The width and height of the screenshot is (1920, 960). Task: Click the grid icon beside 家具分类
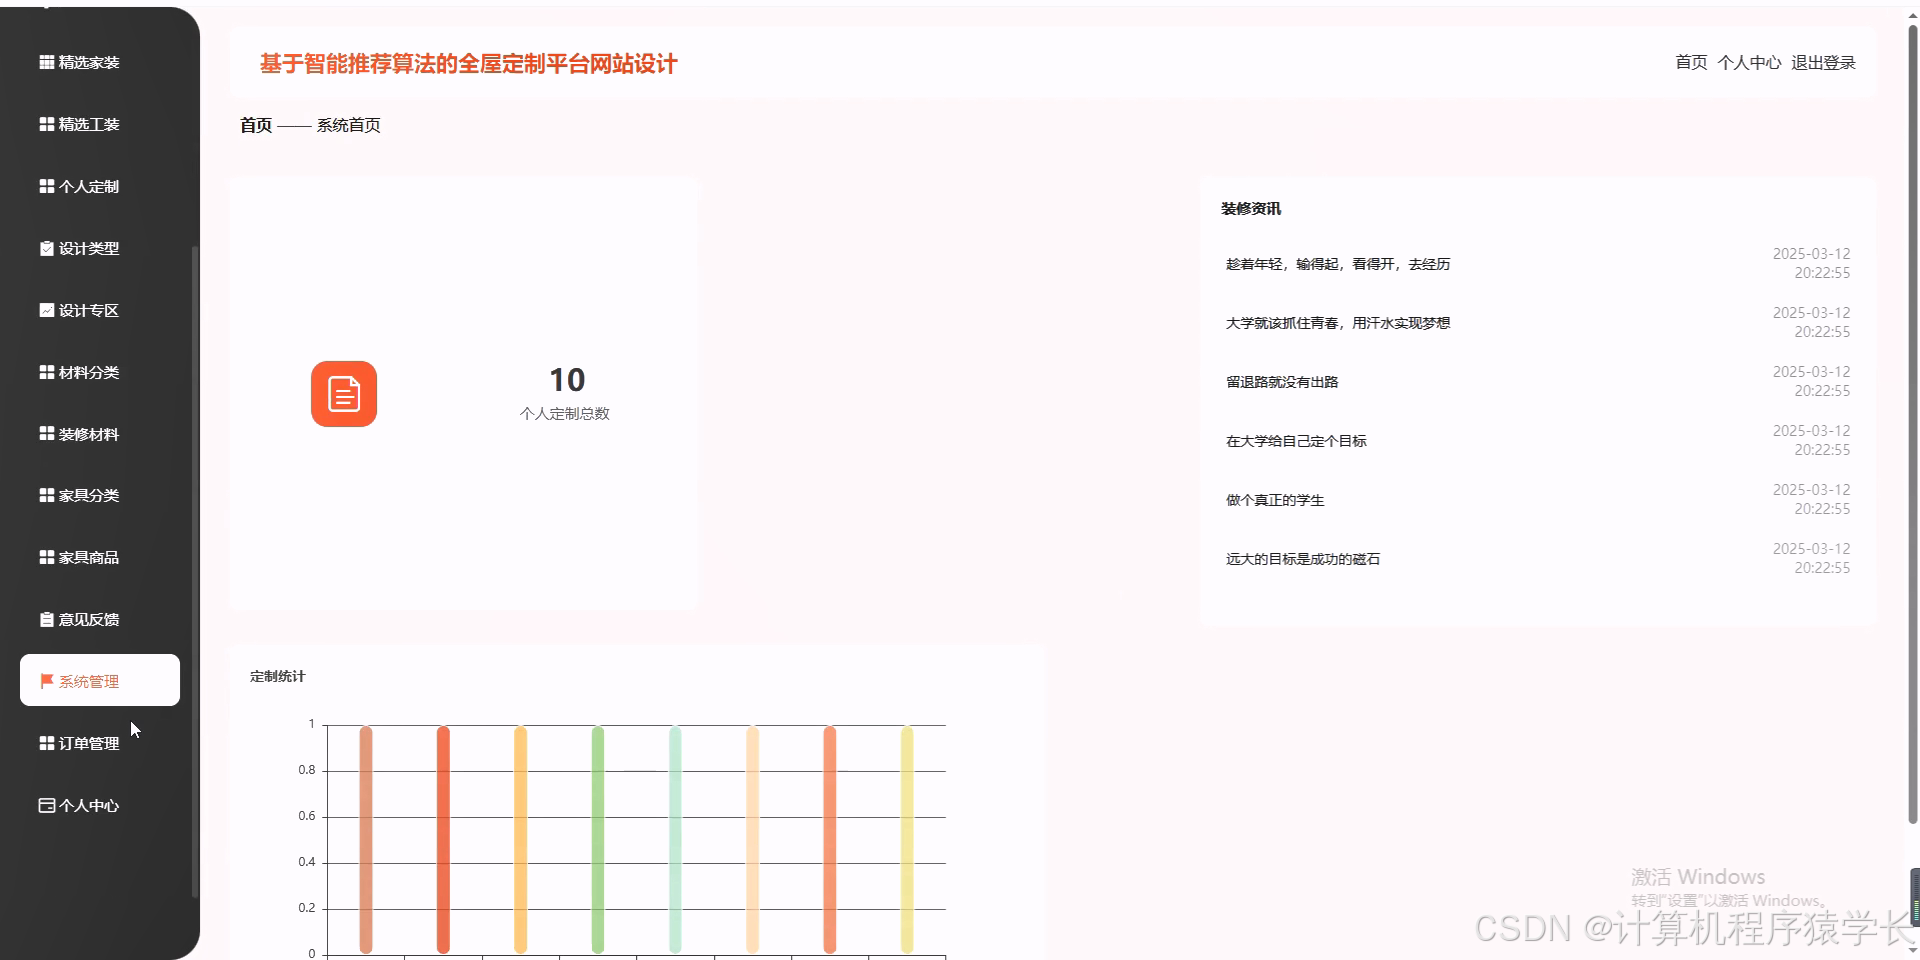47,495
